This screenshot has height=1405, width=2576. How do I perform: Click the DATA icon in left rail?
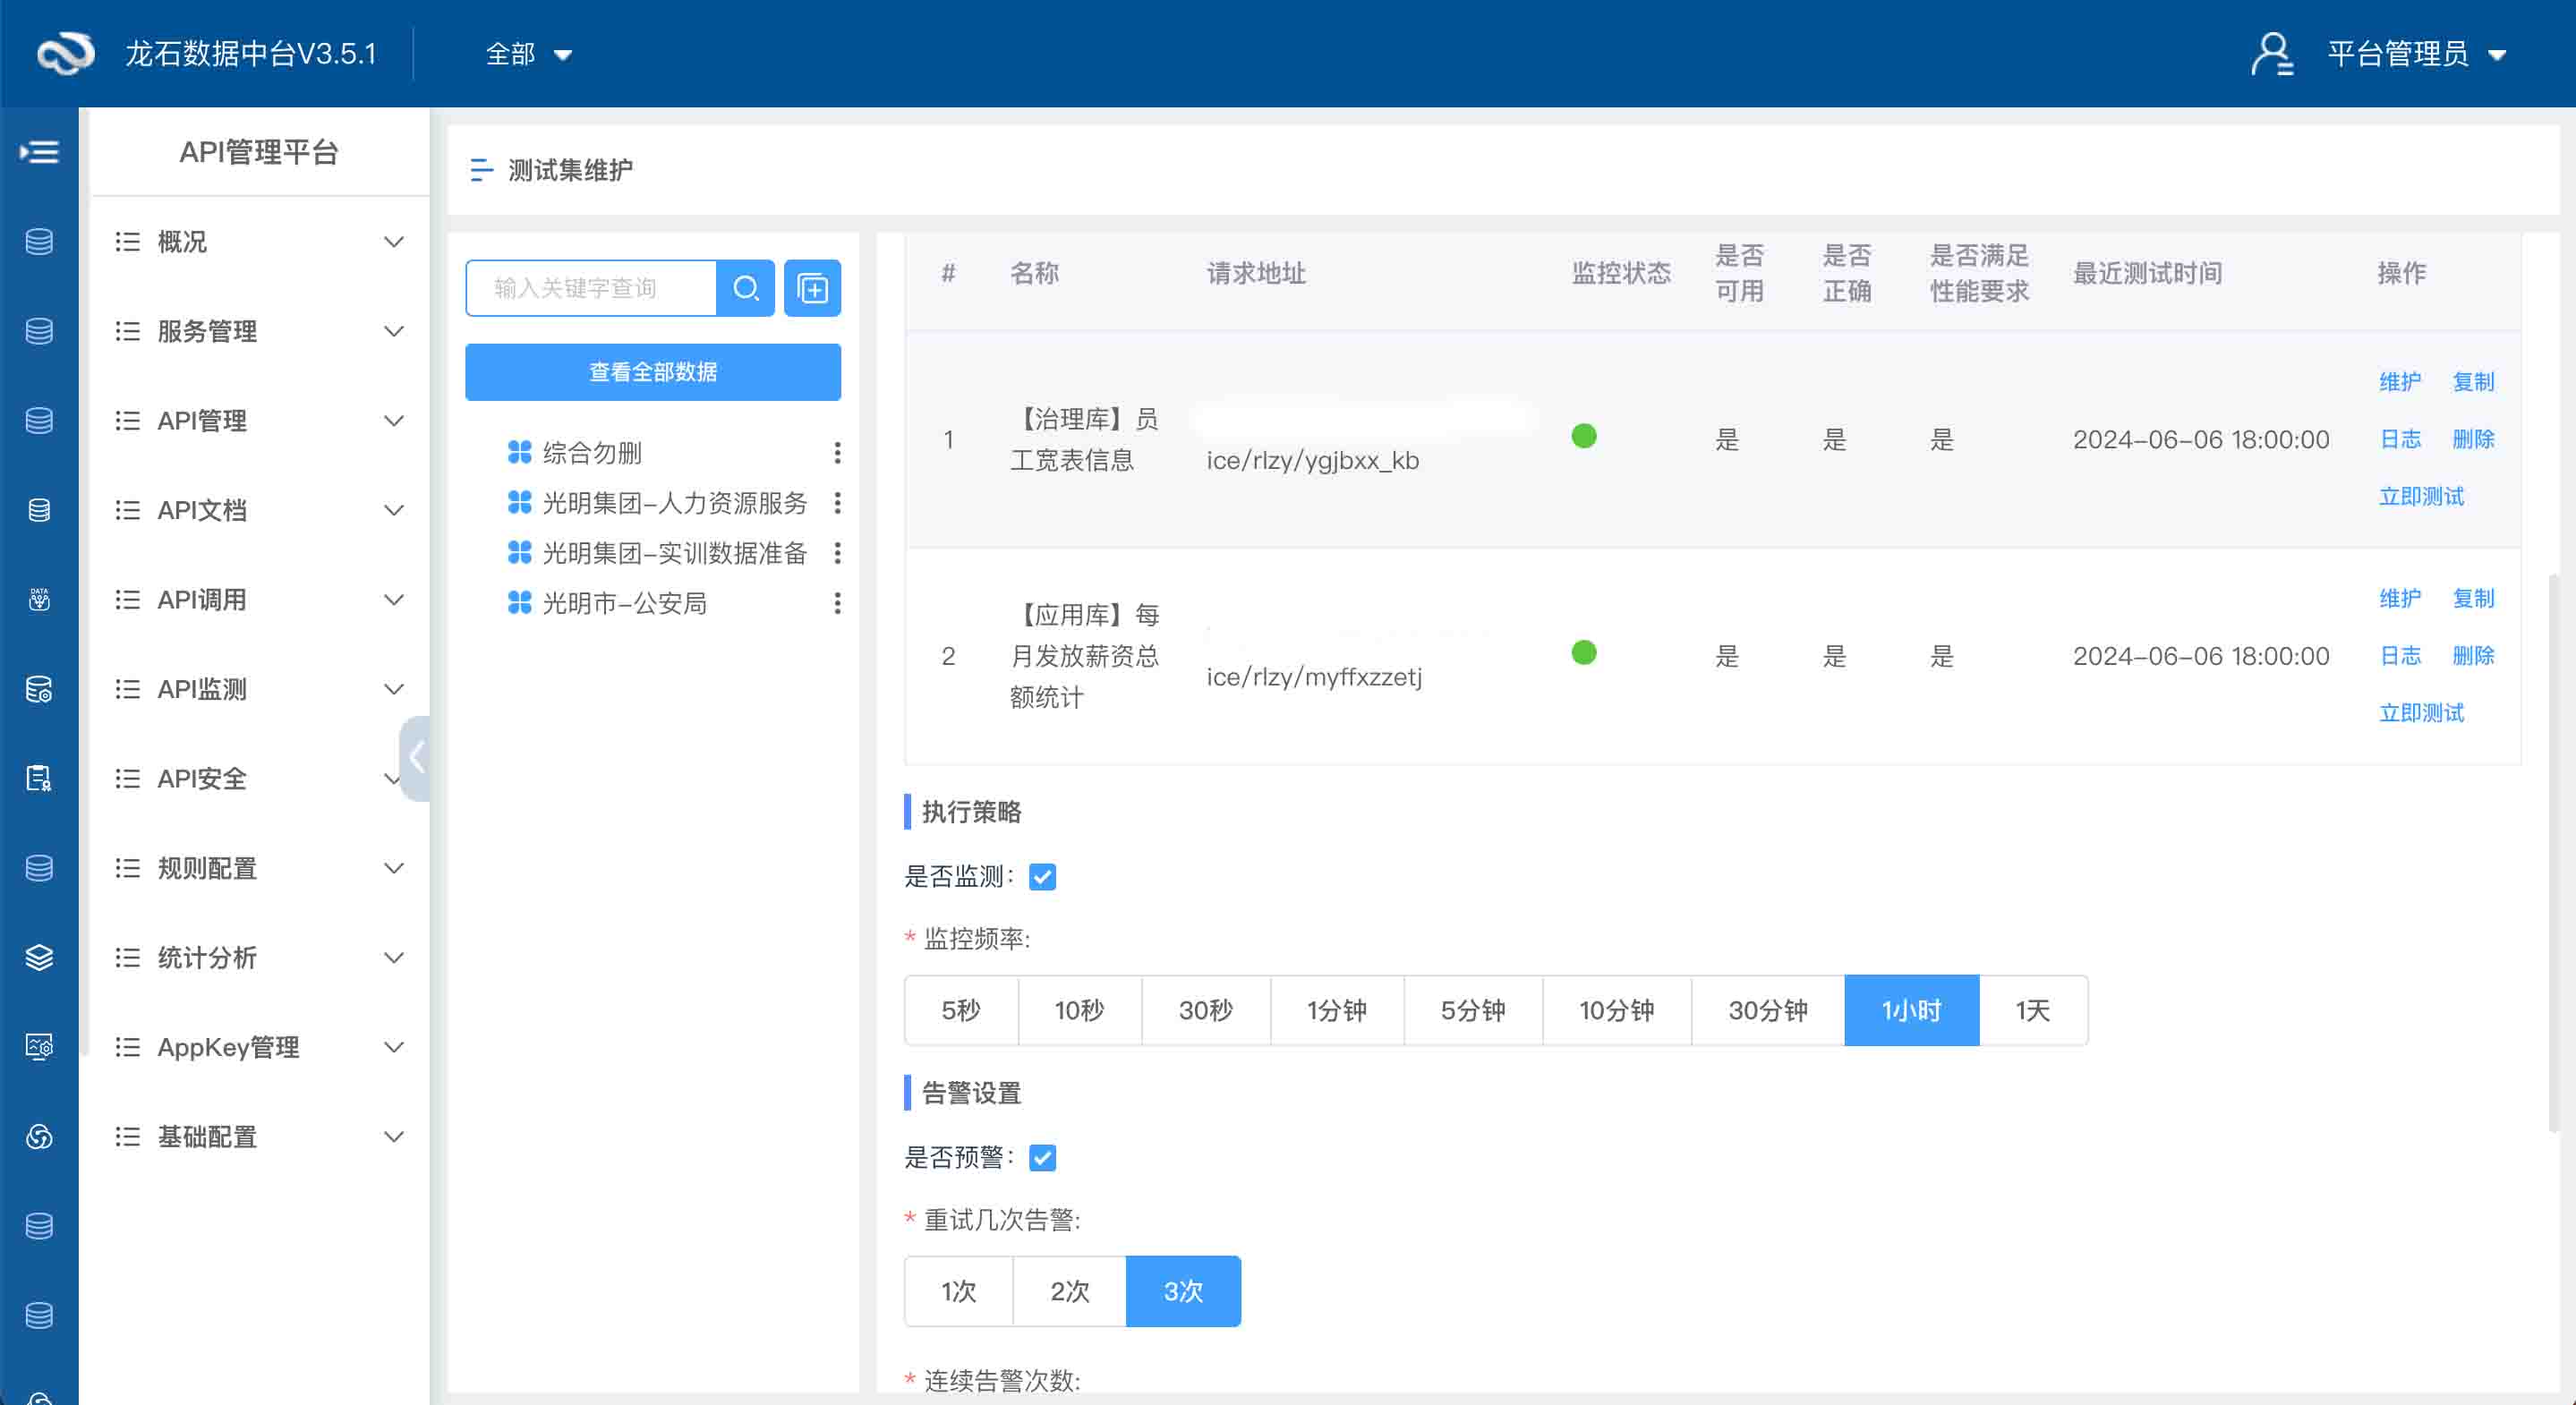pyautogui.click(x=39, y=599)
